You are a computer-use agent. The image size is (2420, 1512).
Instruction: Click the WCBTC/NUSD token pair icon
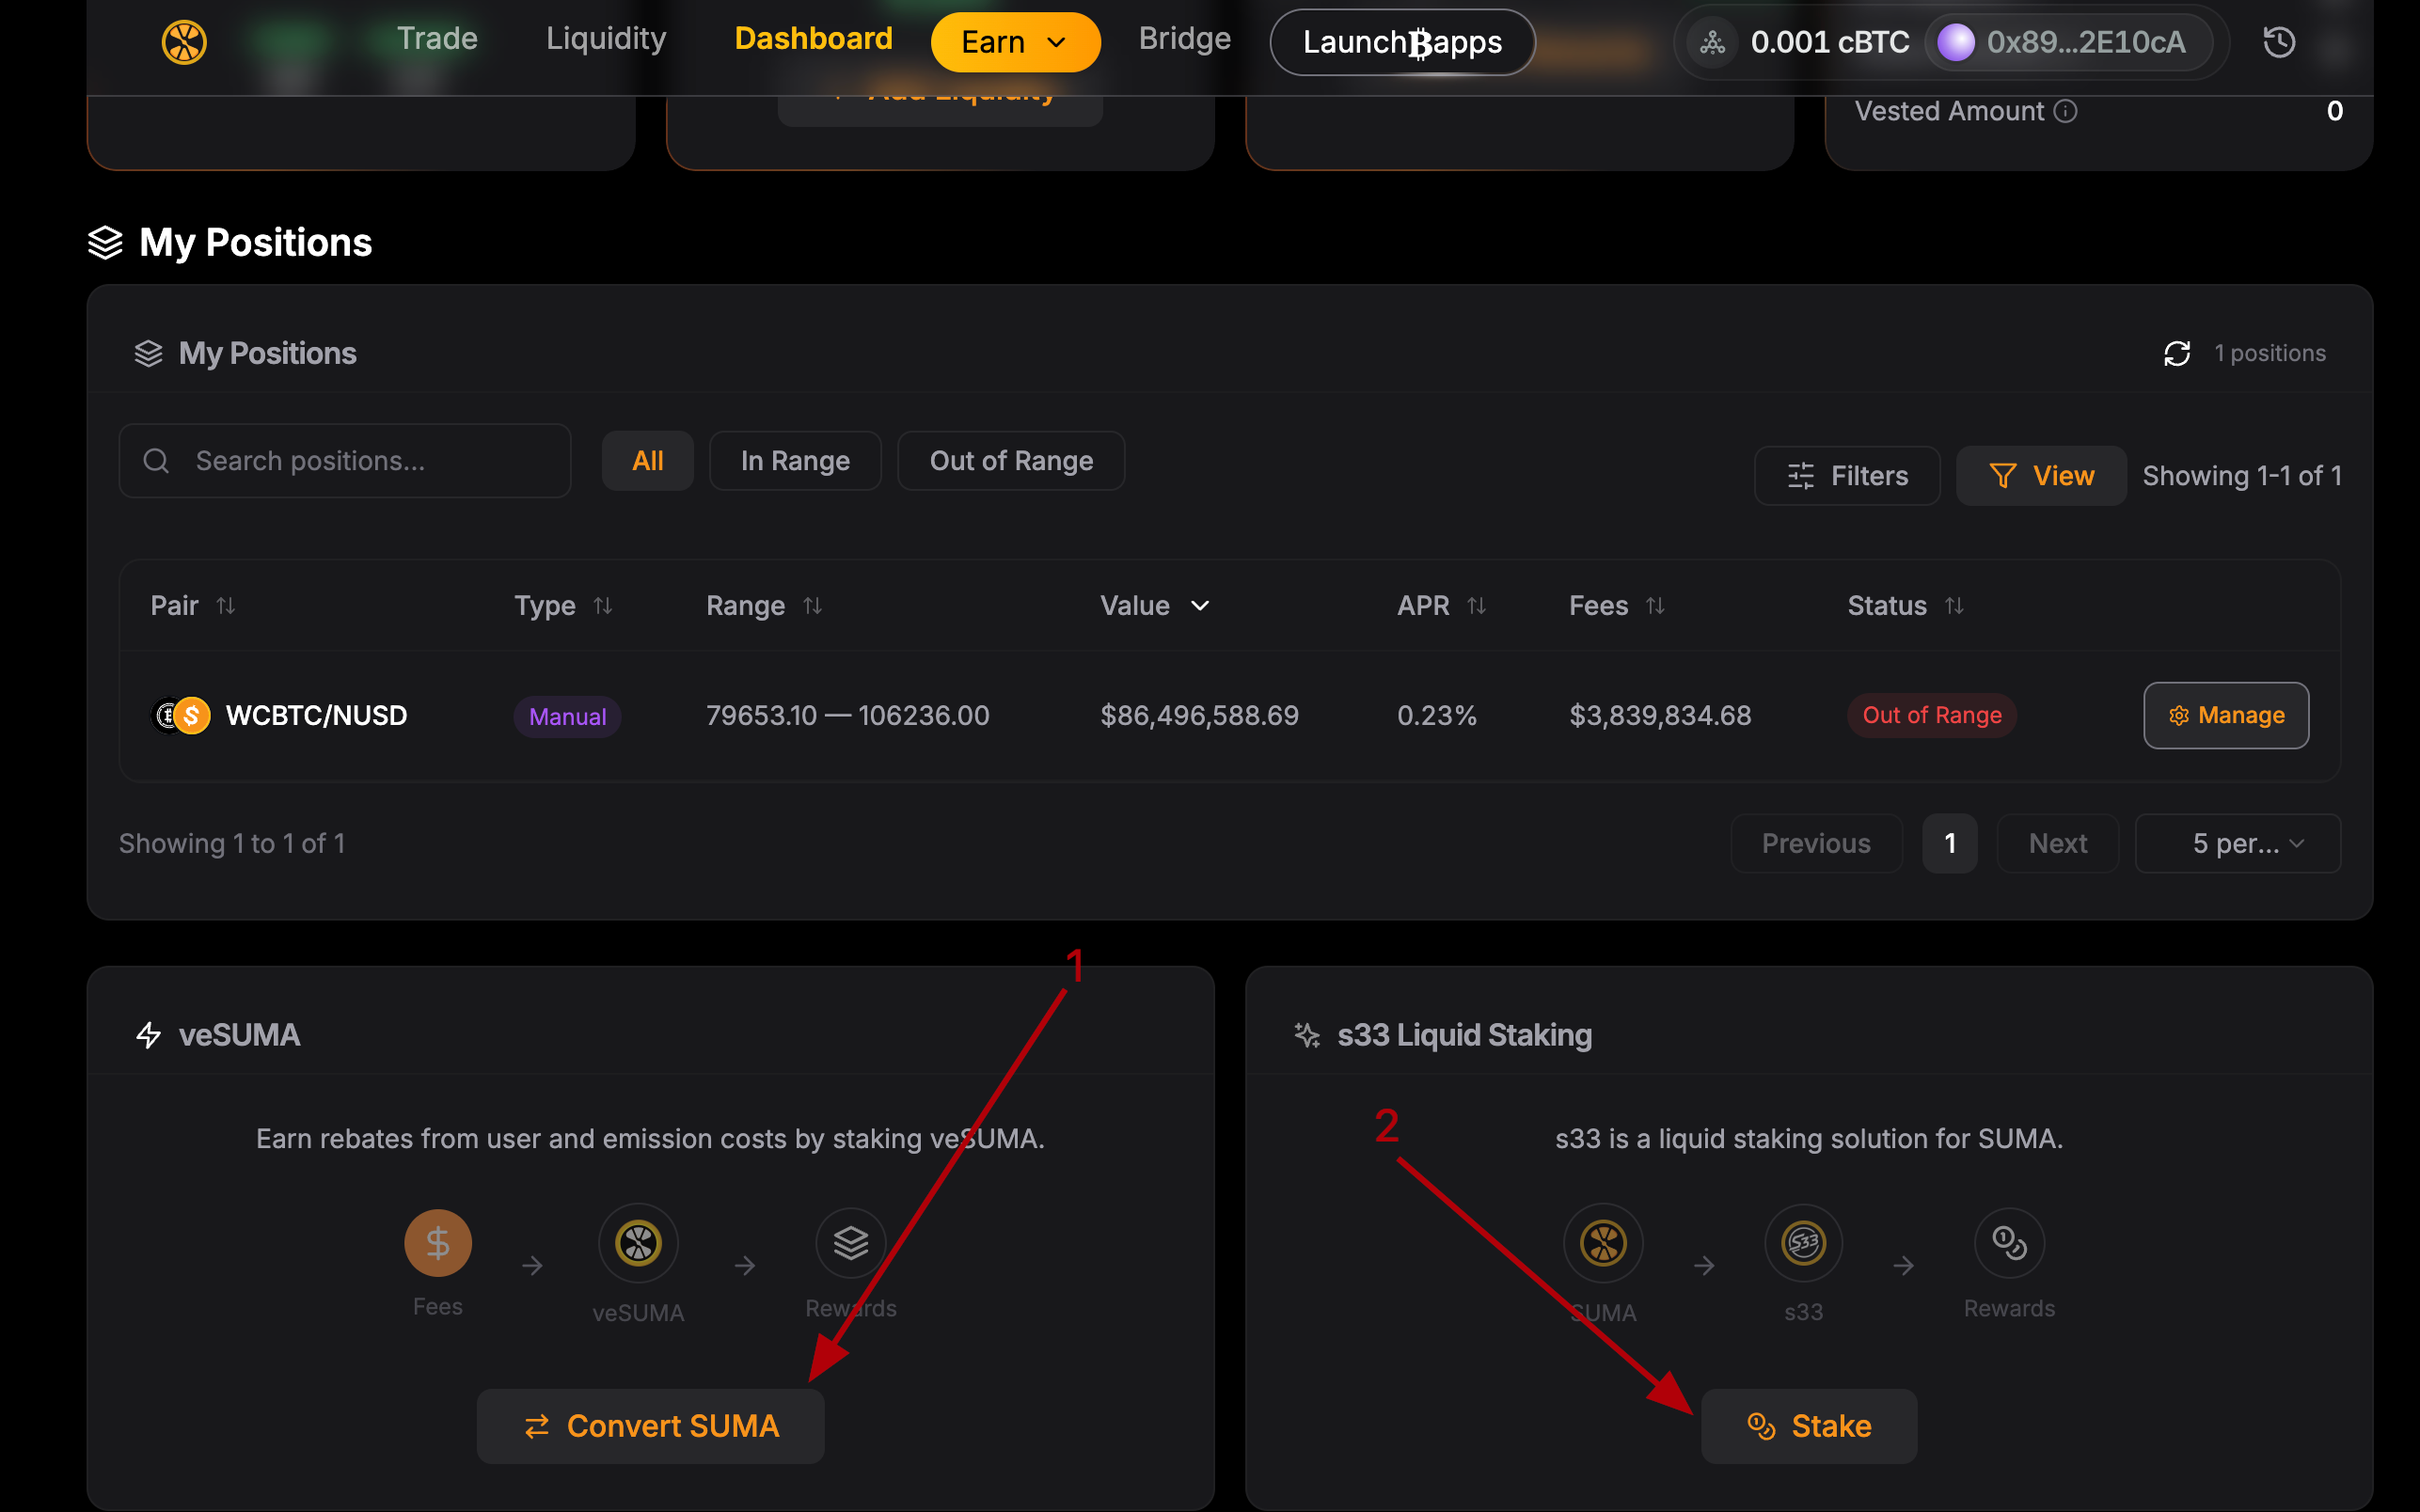click(x=180, y=715)
